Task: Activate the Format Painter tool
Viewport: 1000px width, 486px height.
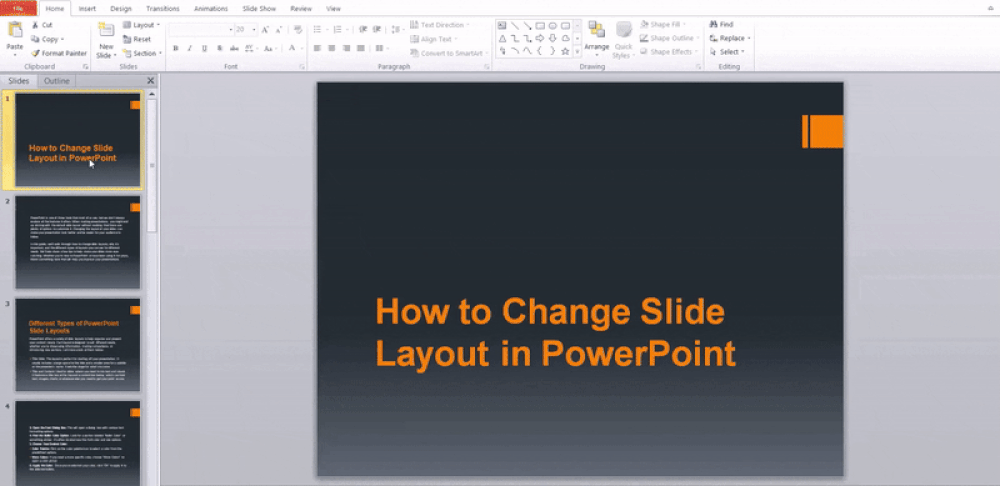Action: point(59,54)
